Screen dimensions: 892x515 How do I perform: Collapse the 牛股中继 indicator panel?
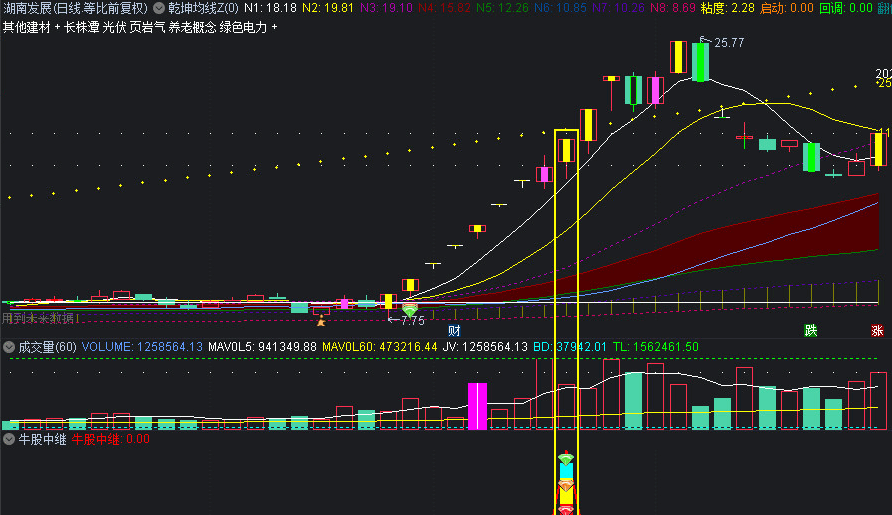click(9, 439)
